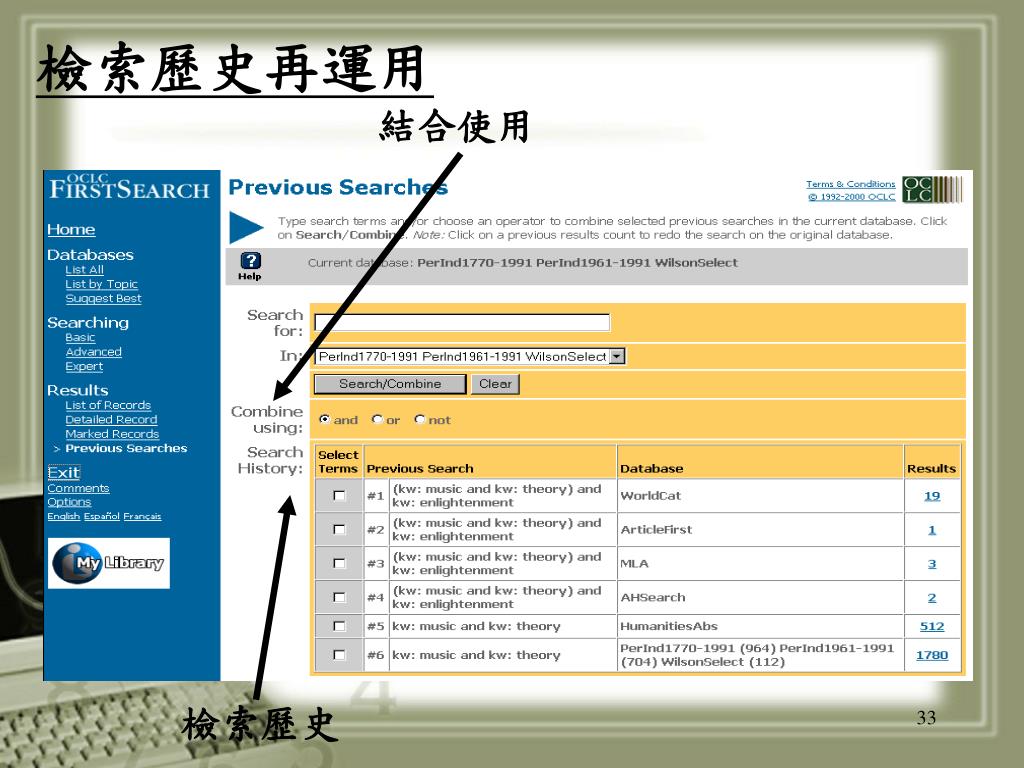Check the select box for search #3
The width and height of the screenshot is (1024, 768).
[339, 564]
